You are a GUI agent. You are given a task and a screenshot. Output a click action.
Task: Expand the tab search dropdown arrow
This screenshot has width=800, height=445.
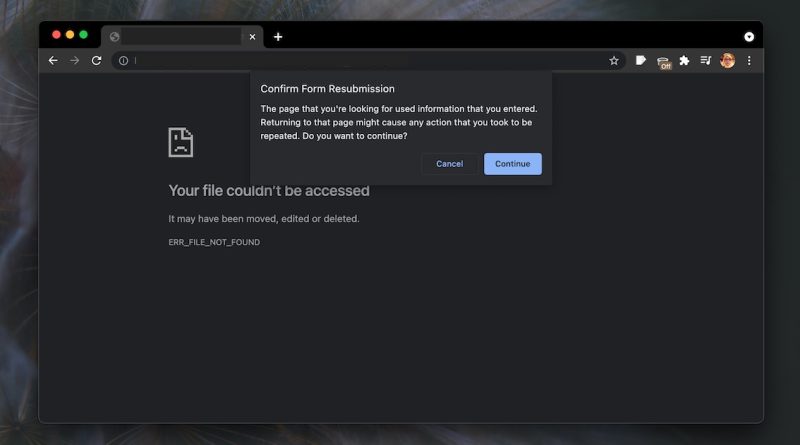[749, 37]
